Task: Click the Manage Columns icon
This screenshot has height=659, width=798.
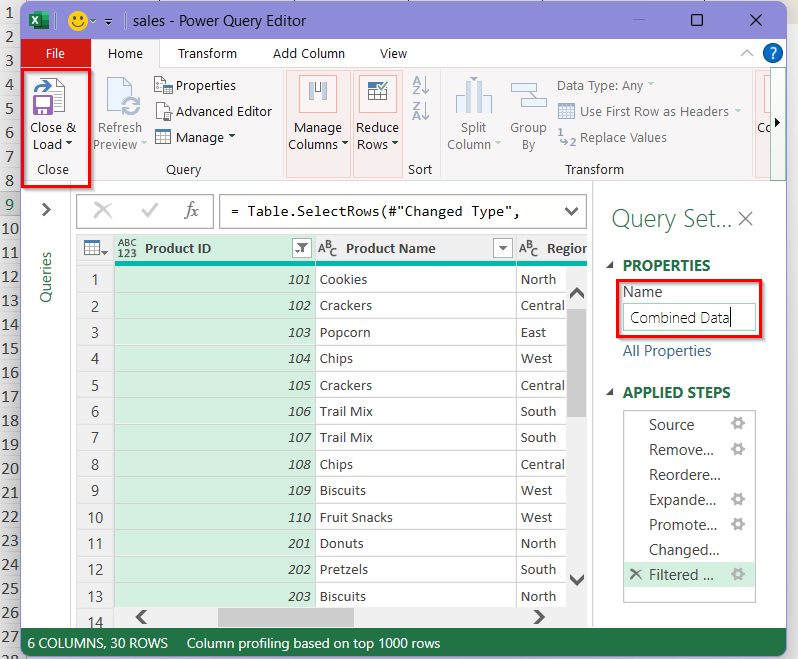Action: point(318,94)
